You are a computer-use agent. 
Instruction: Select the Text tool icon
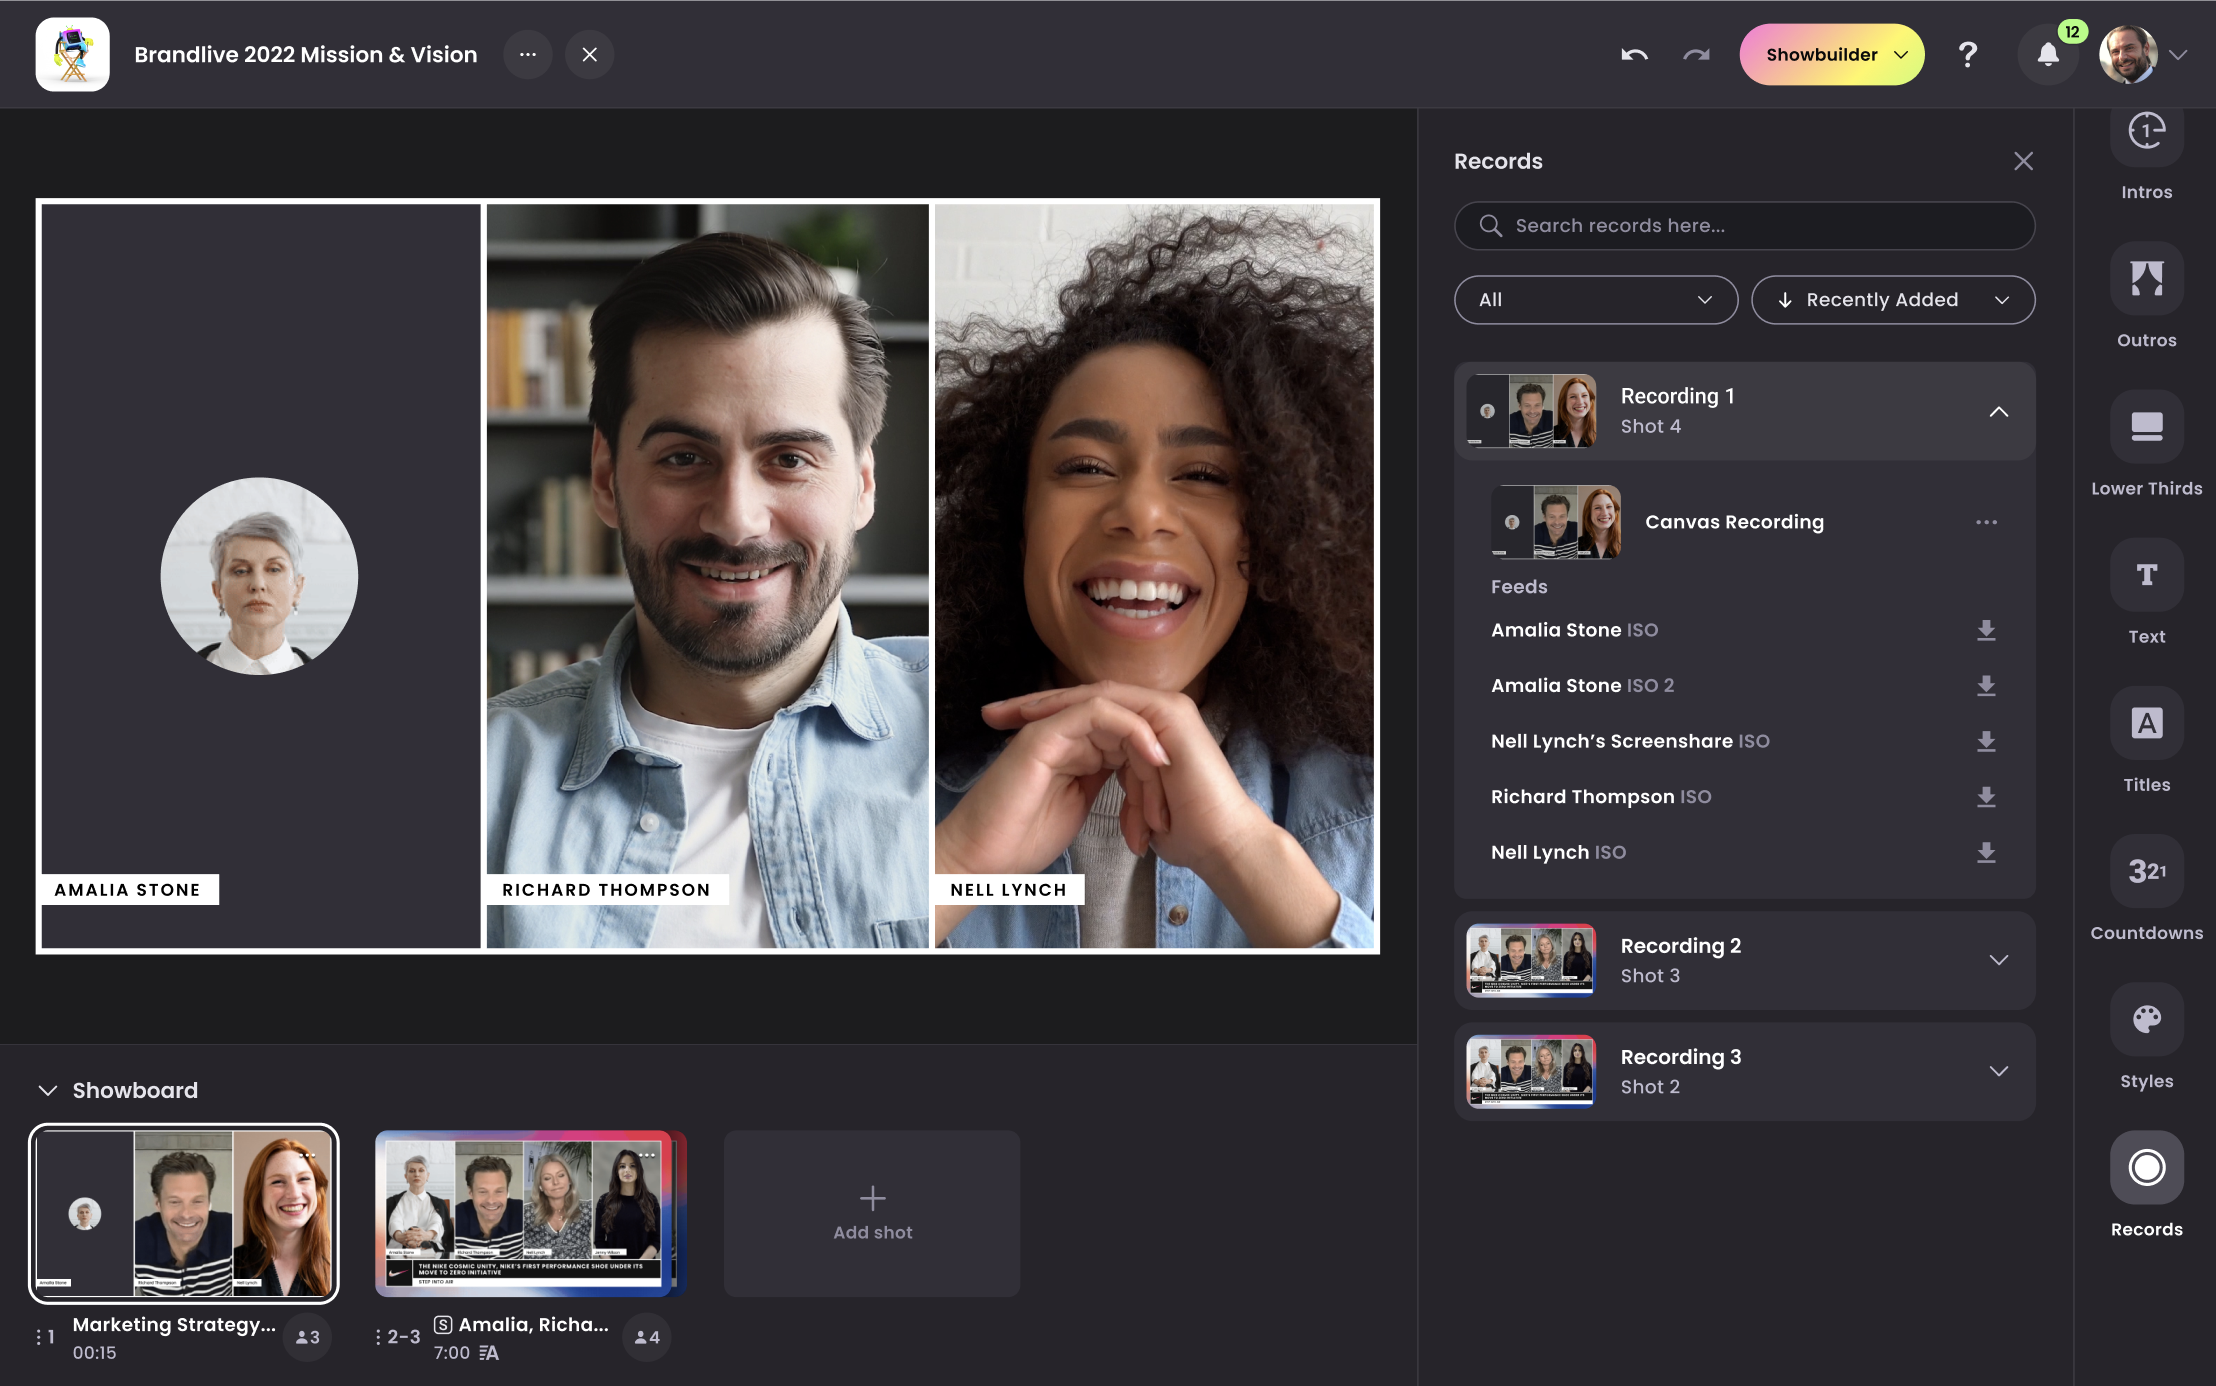tap(2146, 575)
